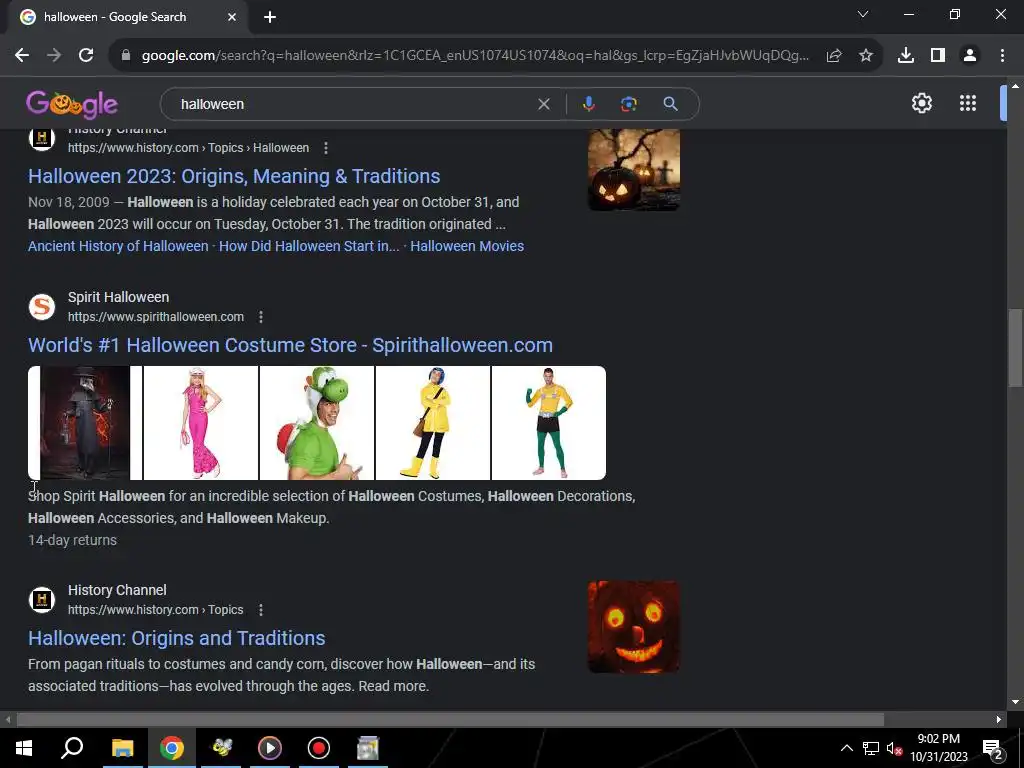Open How Did Halloween Start in... sitelink
1024x768 pixels.
click(x=309, y=246)
